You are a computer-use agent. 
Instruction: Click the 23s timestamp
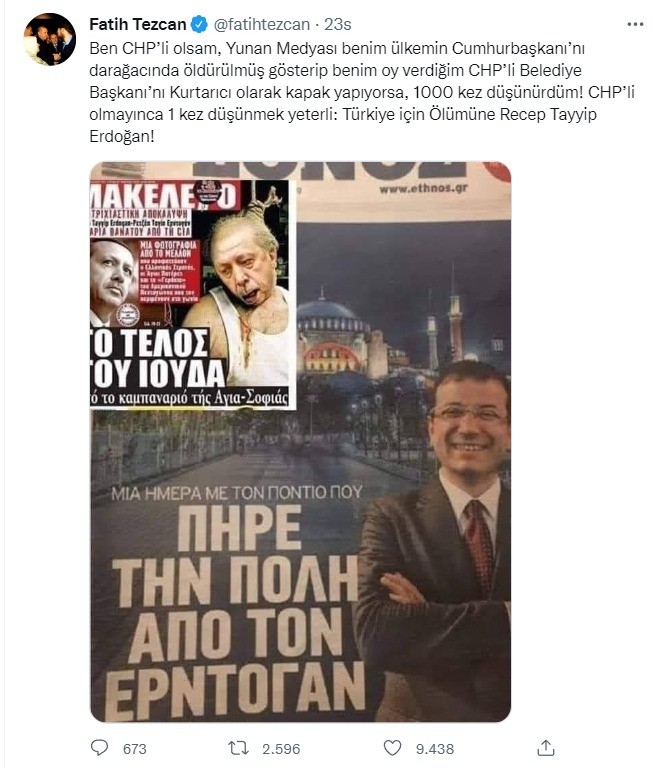(x=338, y=24)
